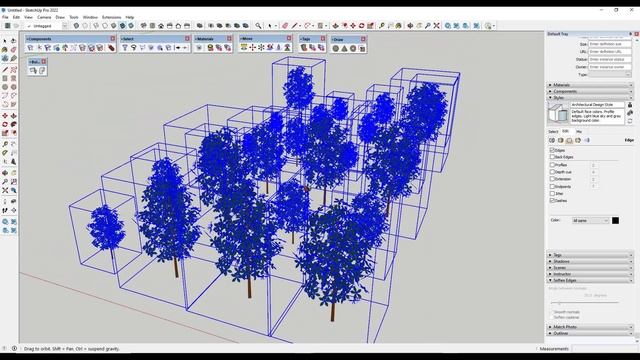The height and width of the screenshot is (360, 640).
Task: Close the Draw floating toolbar
Action: pos(363,40)
